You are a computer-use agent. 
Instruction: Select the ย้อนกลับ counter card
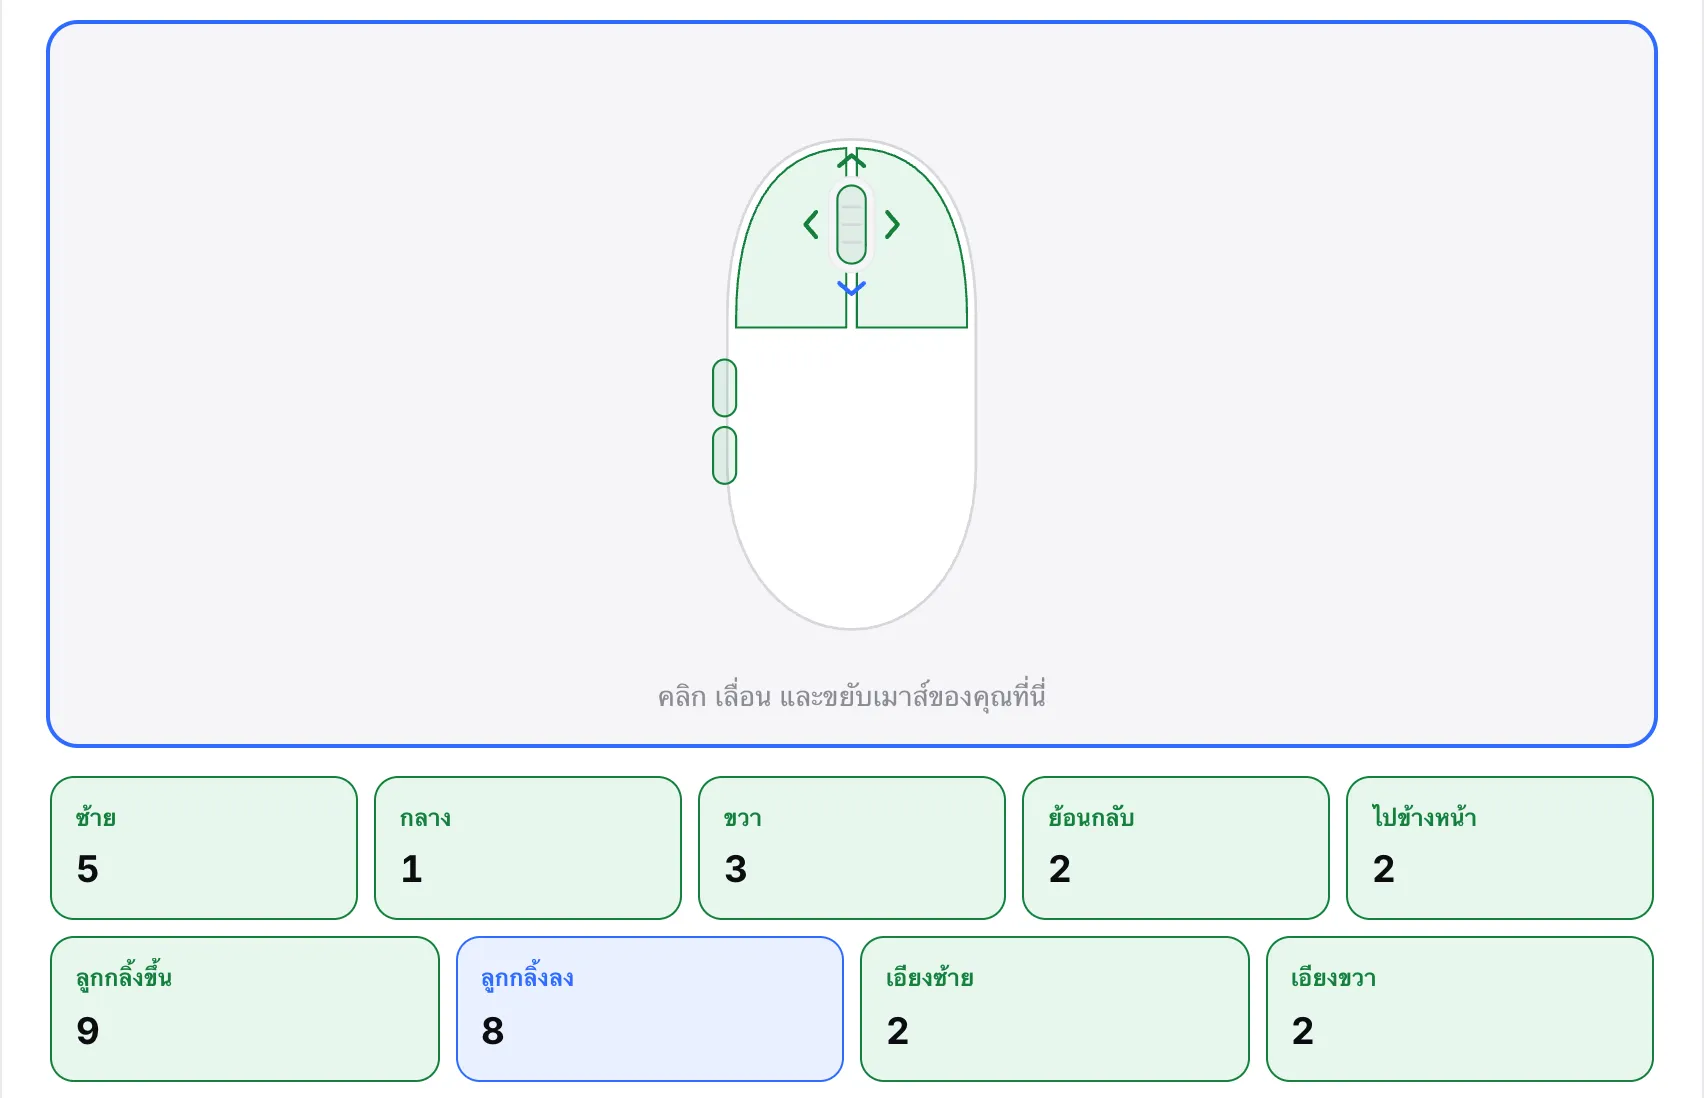tap(1176, 848)
